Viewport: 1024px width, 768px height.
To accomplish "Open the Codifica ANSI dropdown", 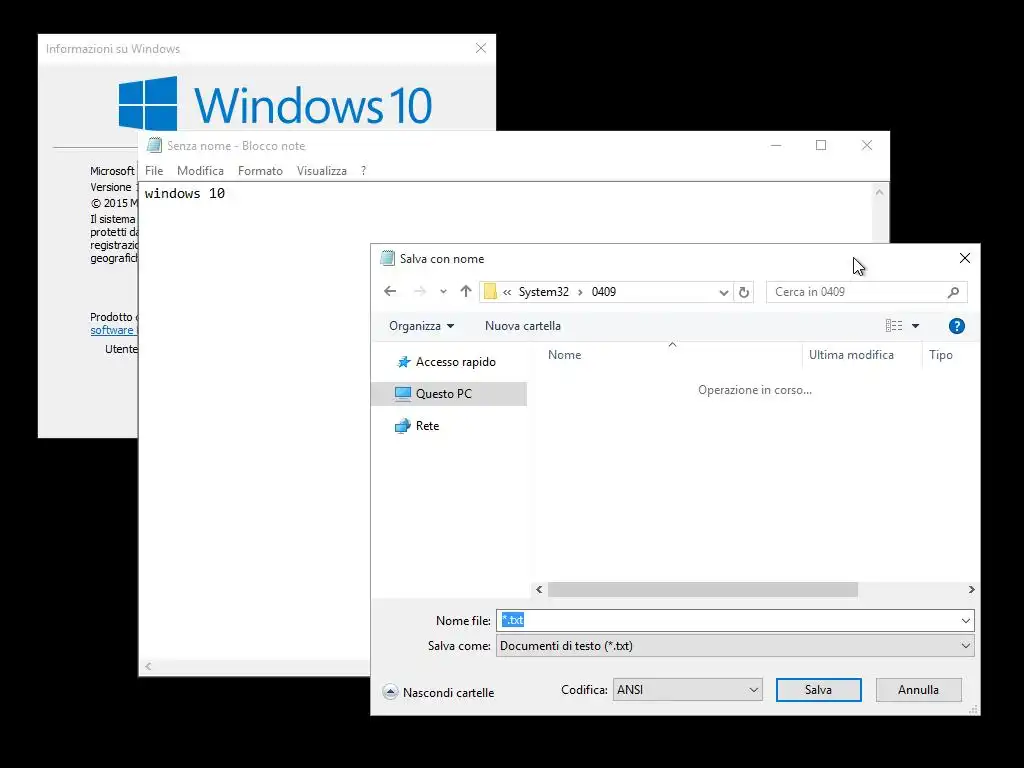I will click(x=688, y=690).
